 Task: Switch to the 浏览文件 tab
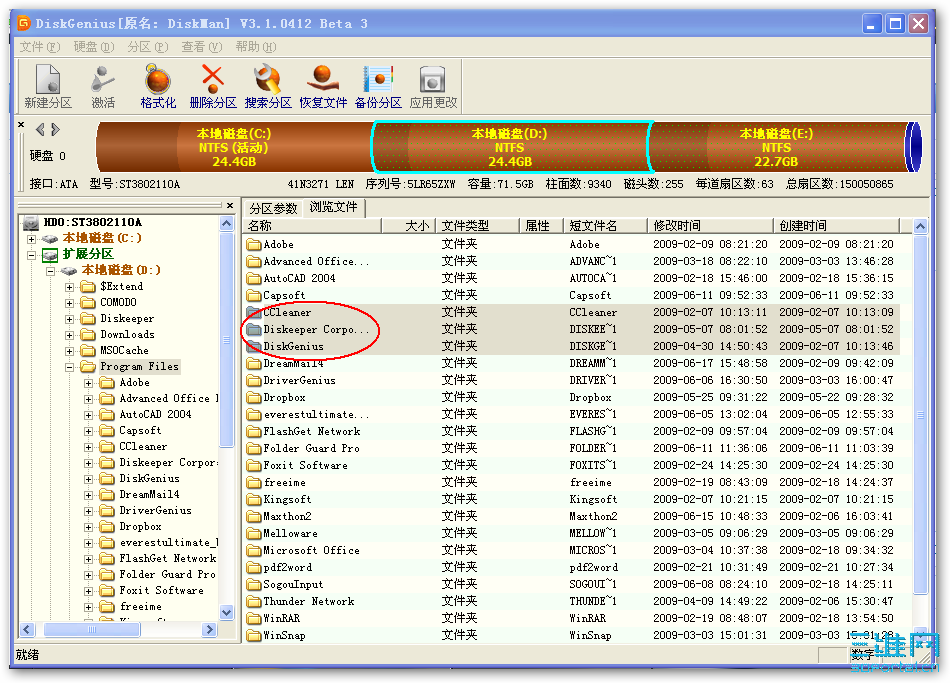[x=333, y=207]
